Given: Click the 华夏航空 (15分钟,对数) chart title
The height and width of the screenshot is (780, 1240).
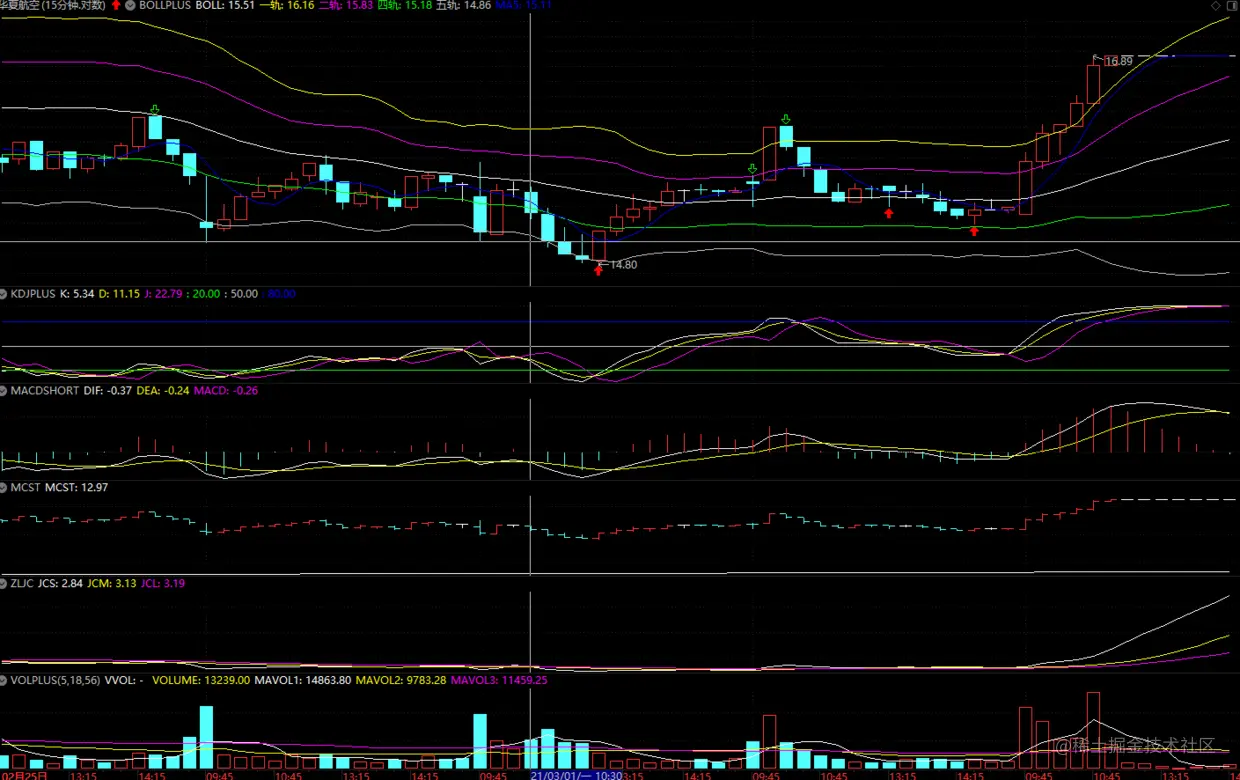Looking at the screenshot, I should click(x=54, y=5).
